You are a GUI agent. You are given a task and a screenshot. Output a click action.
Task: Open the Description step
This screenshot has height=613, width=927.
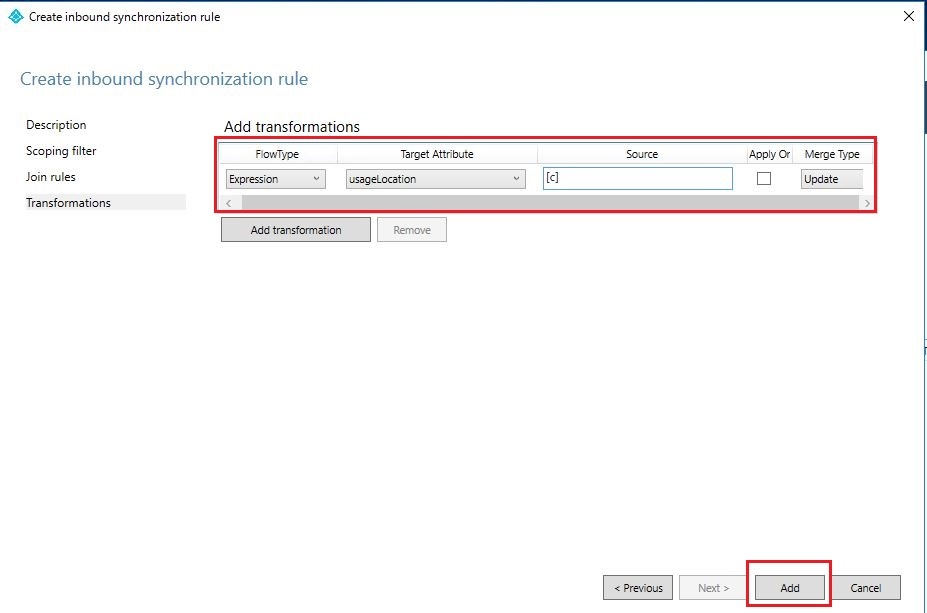56,125
